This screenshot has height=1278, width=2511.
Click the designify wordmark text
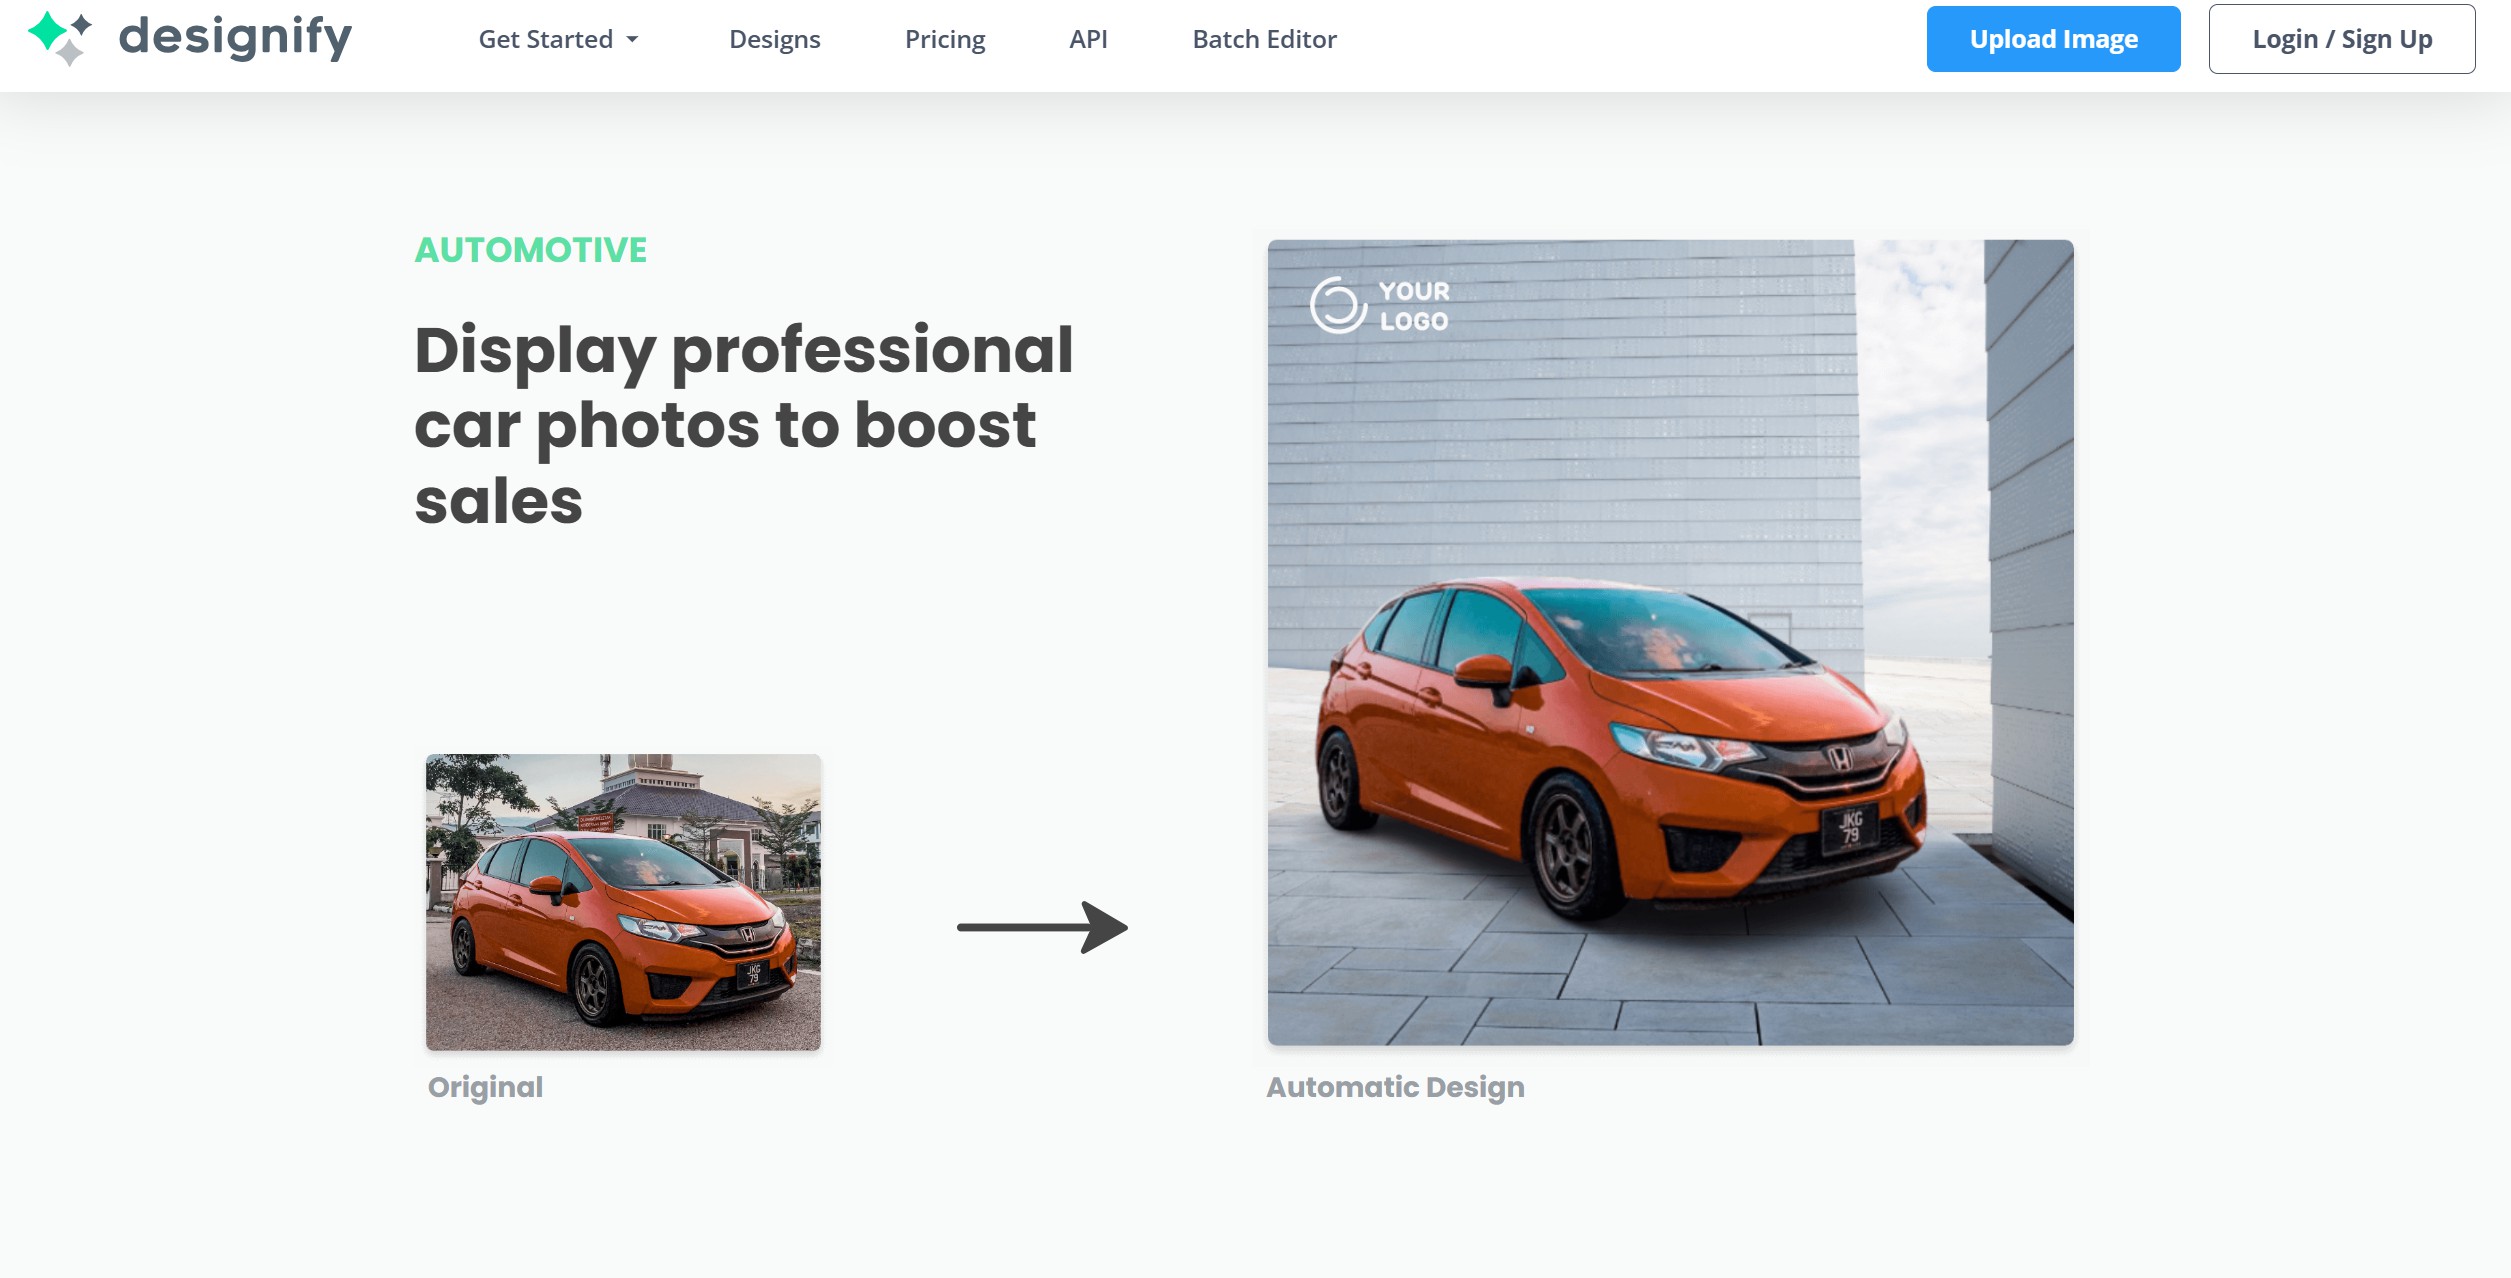pos(235,38)
